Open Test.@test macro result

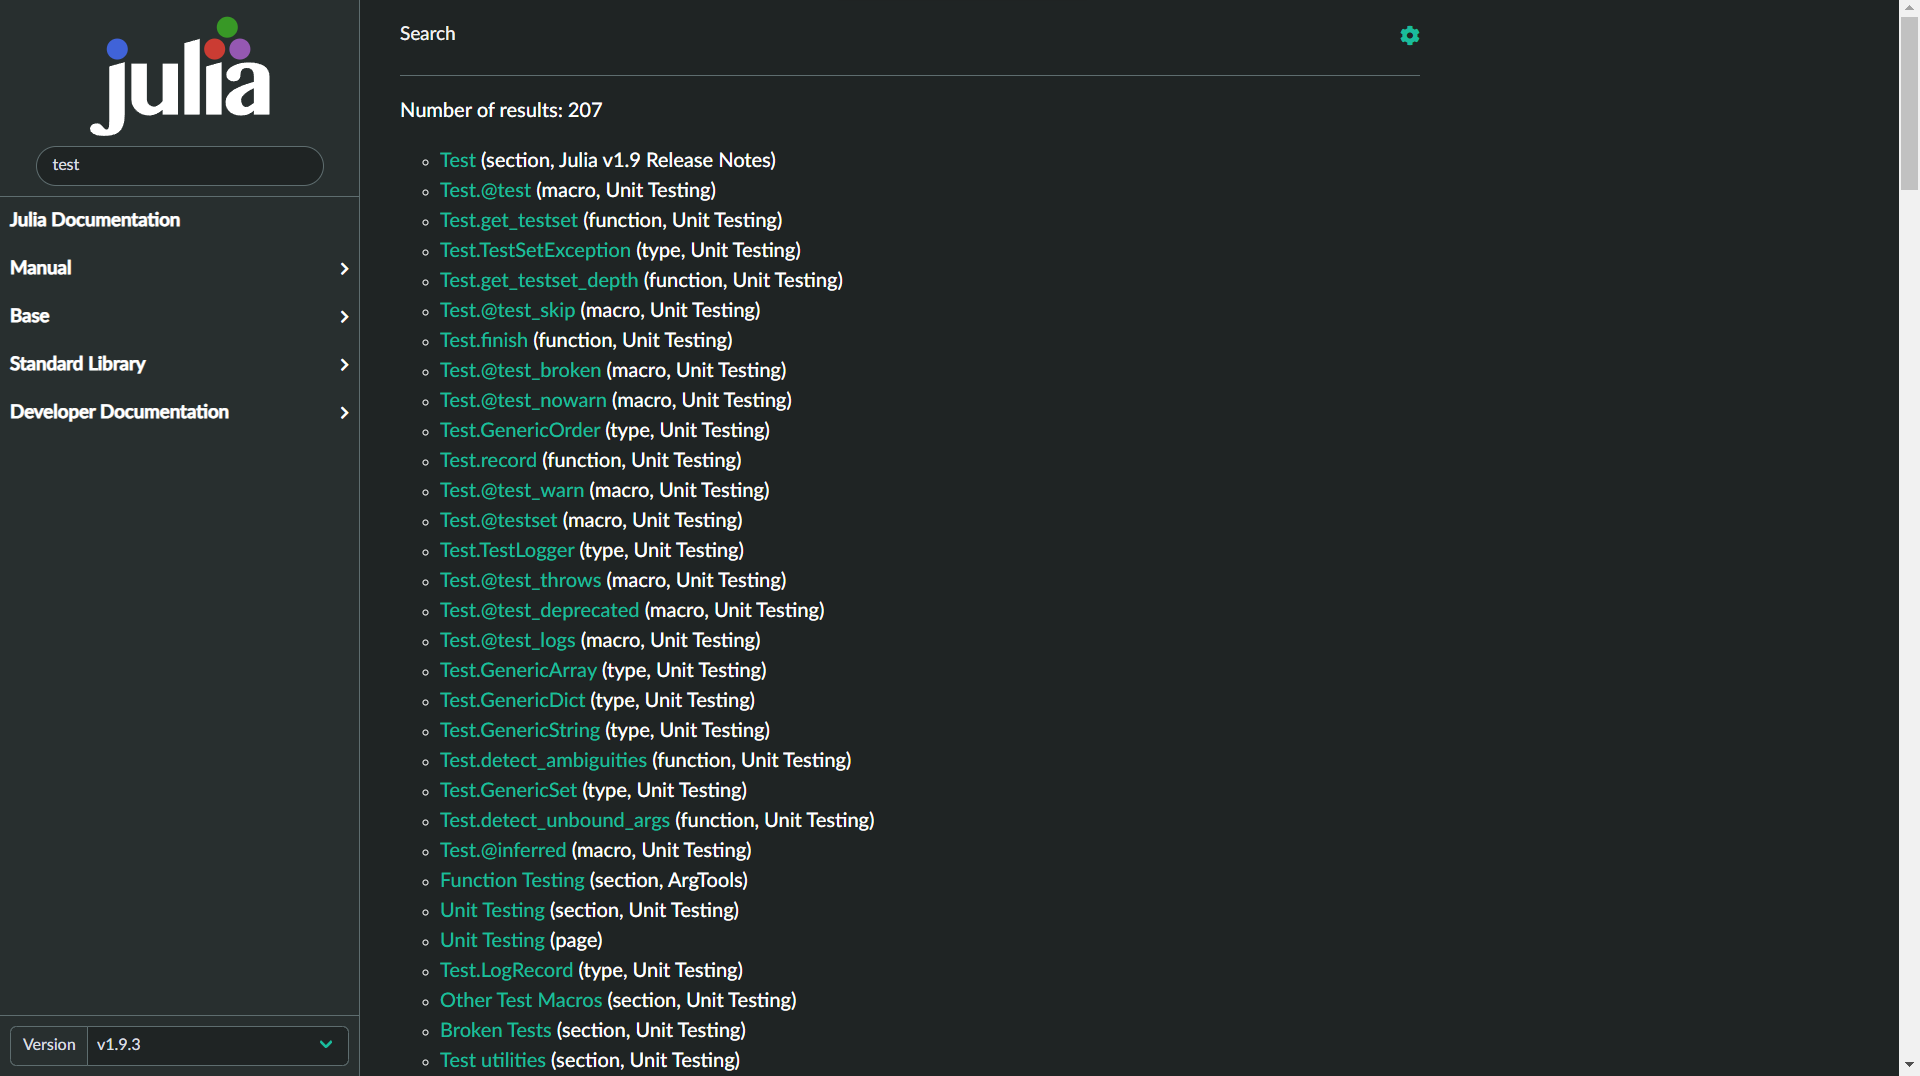coord(485,191)
